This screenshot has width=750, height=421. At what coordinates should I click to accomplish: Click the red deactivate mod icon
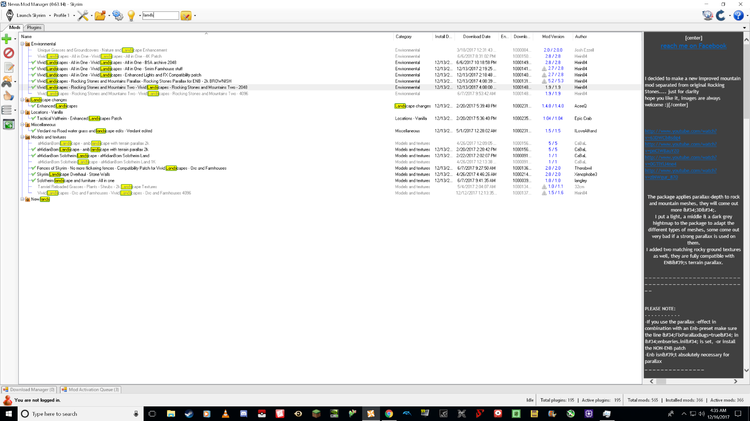coord(8,53)
